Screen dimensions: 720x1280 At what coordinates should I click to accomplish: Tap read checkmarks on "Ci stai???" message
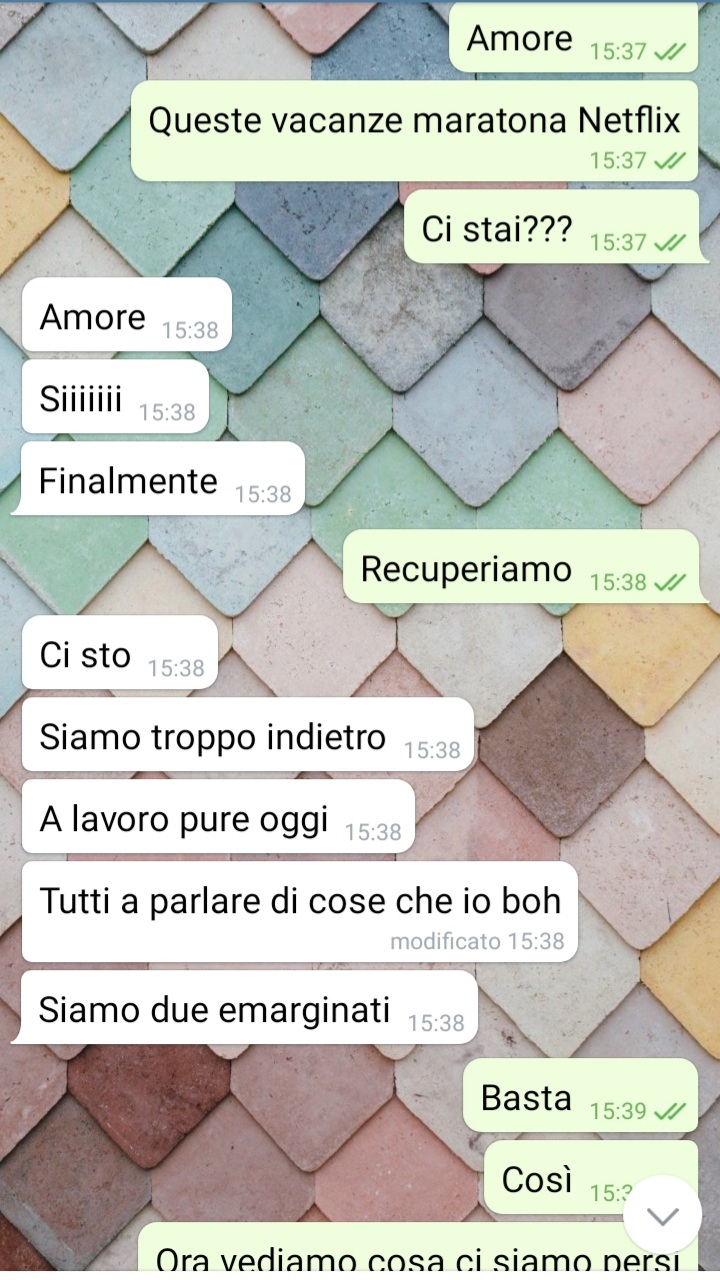point(669,242)
